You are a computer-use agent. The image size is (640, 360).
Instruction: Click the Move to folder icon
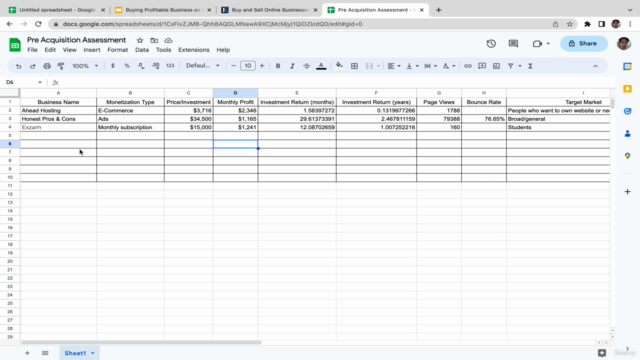[x=154, y=40]
